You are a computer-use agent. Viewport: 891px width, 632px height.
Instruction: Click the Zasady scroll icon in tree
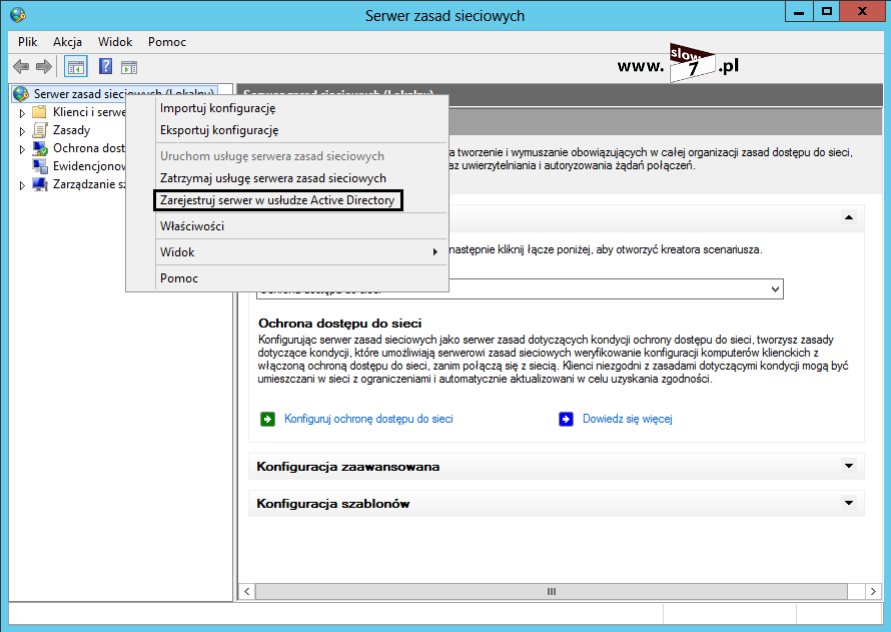(40, 130)
